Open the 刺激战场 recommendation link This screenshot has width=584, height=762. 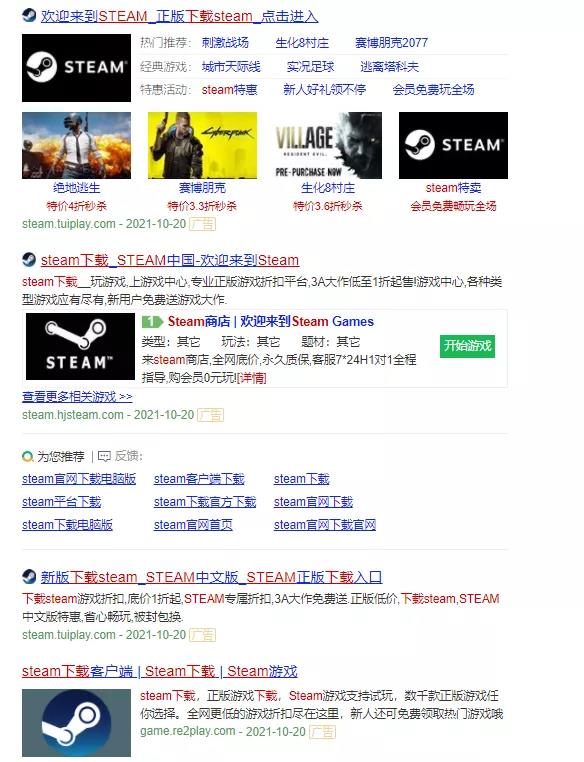(225, 43)
